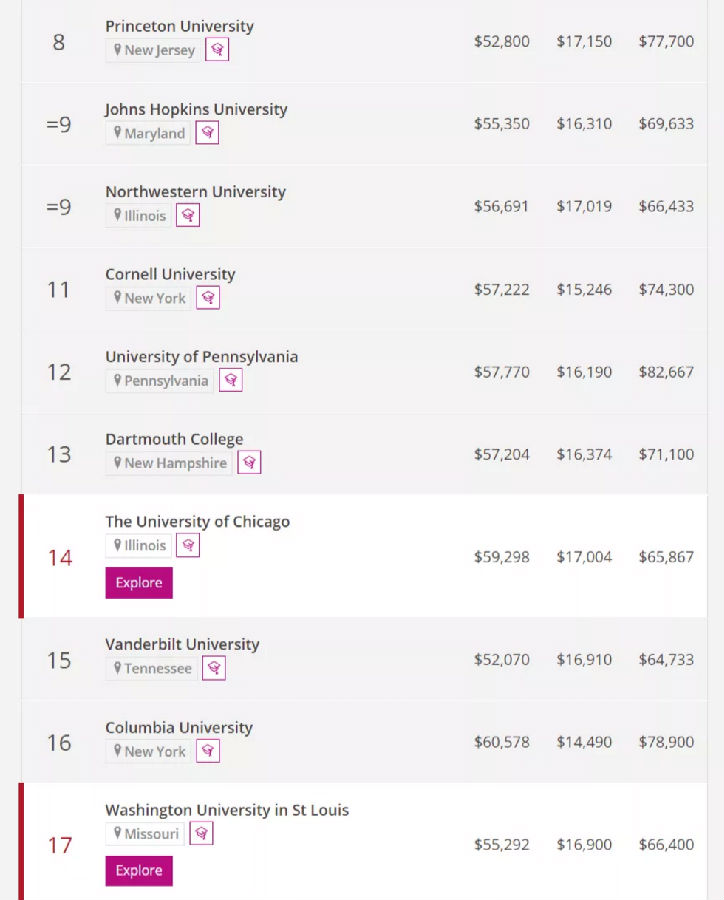
Task: Click graduation cap icon in Cornell University row
Action: (208, 298)
